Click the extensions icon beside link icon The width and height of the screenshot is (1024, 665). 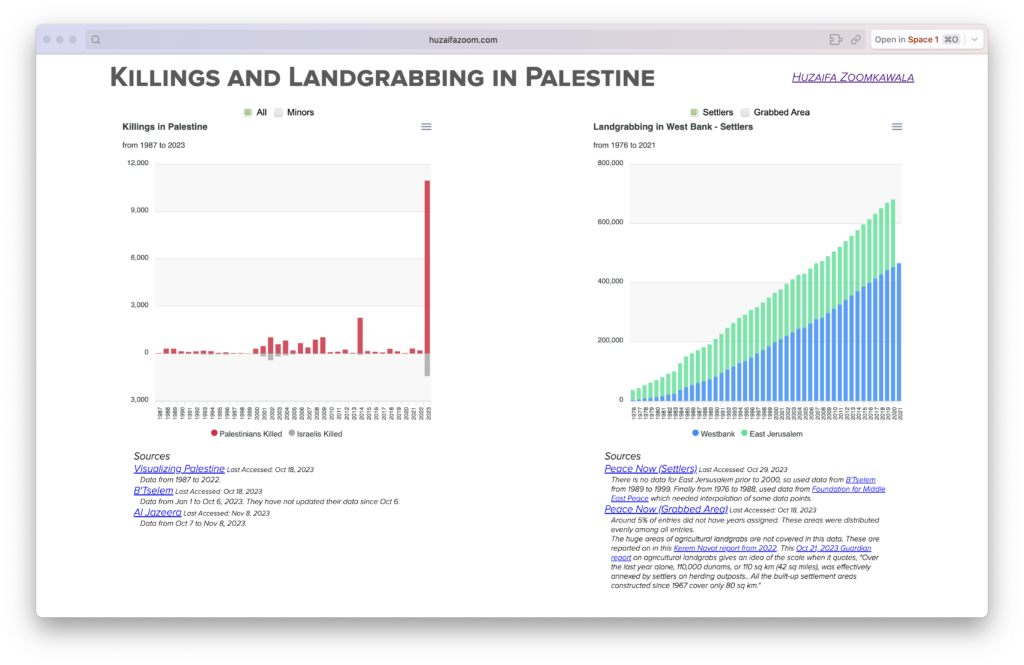click(835, 40)
